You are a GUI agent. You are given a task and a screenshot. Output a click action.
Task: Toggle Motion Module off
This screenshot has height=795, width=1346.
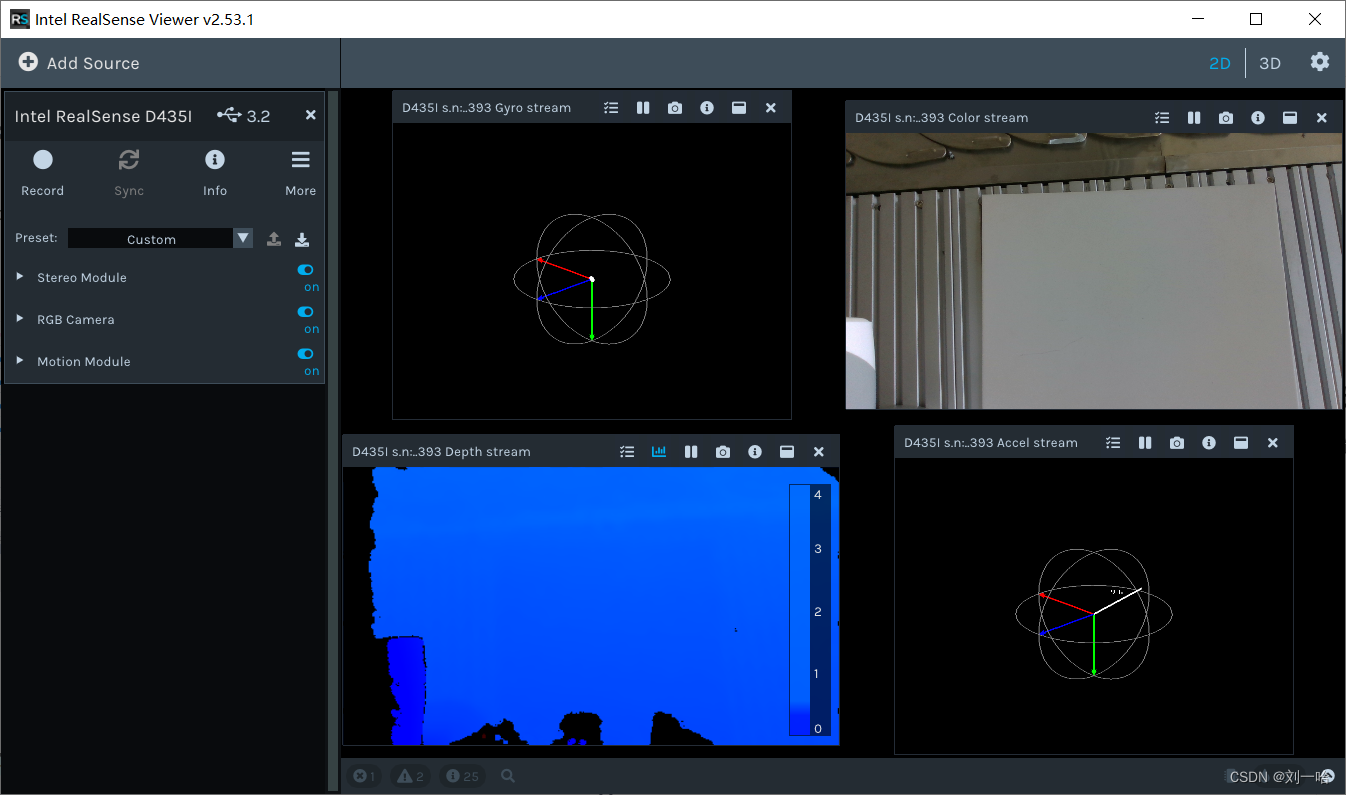(306, 354)
